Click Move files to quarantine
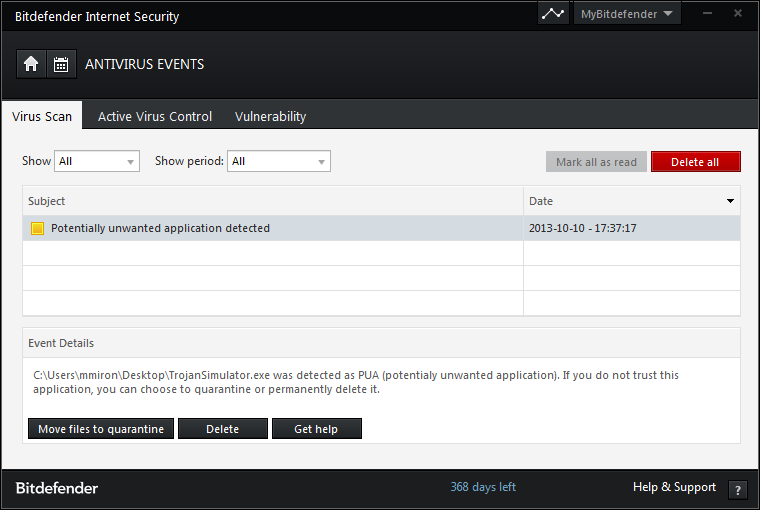Screen dimensions: 760x510 tap(101, 429)
